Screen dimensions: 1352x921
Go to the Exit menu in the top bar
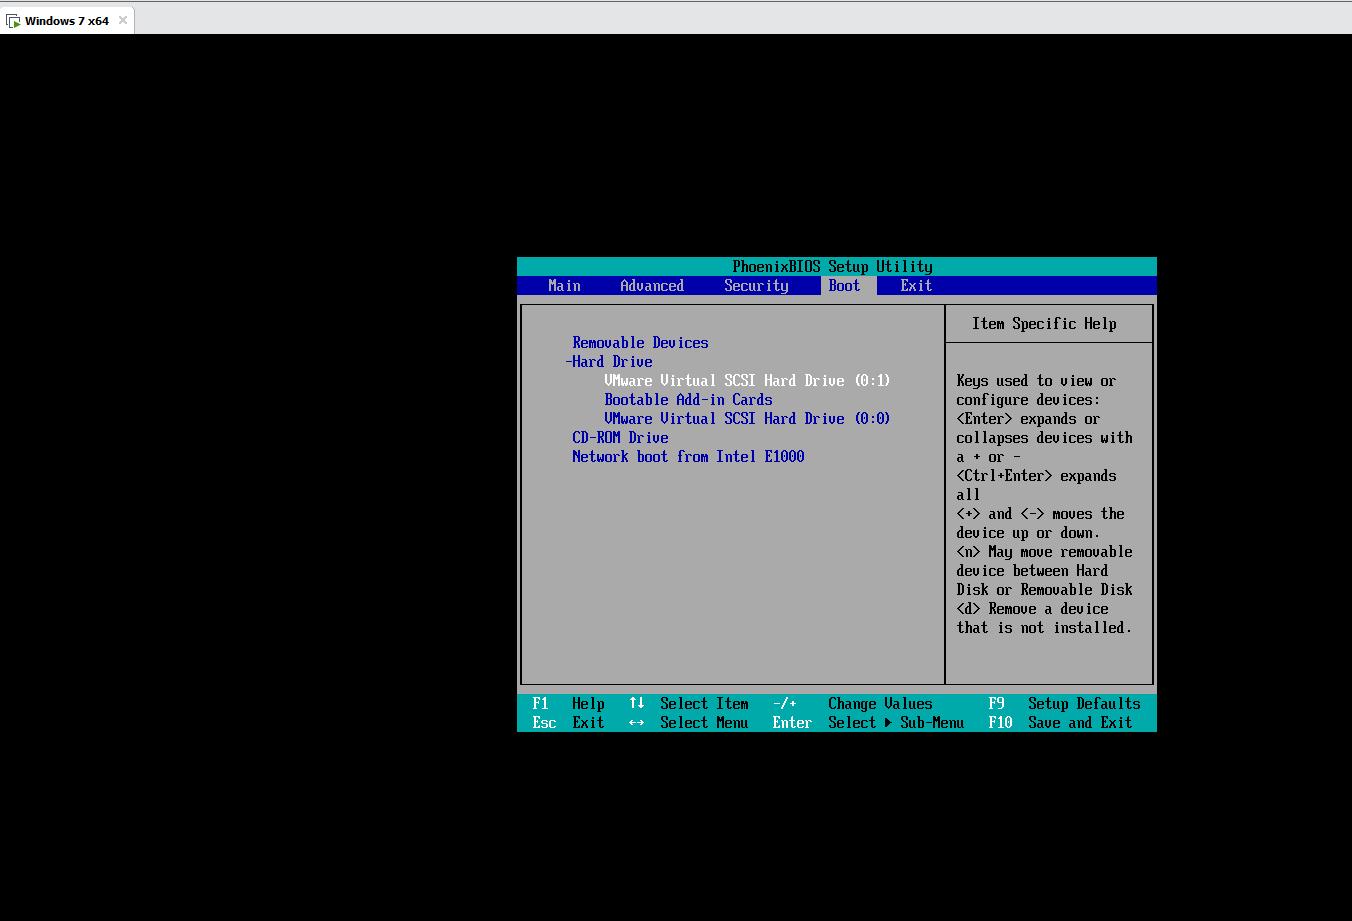[915, 286]
